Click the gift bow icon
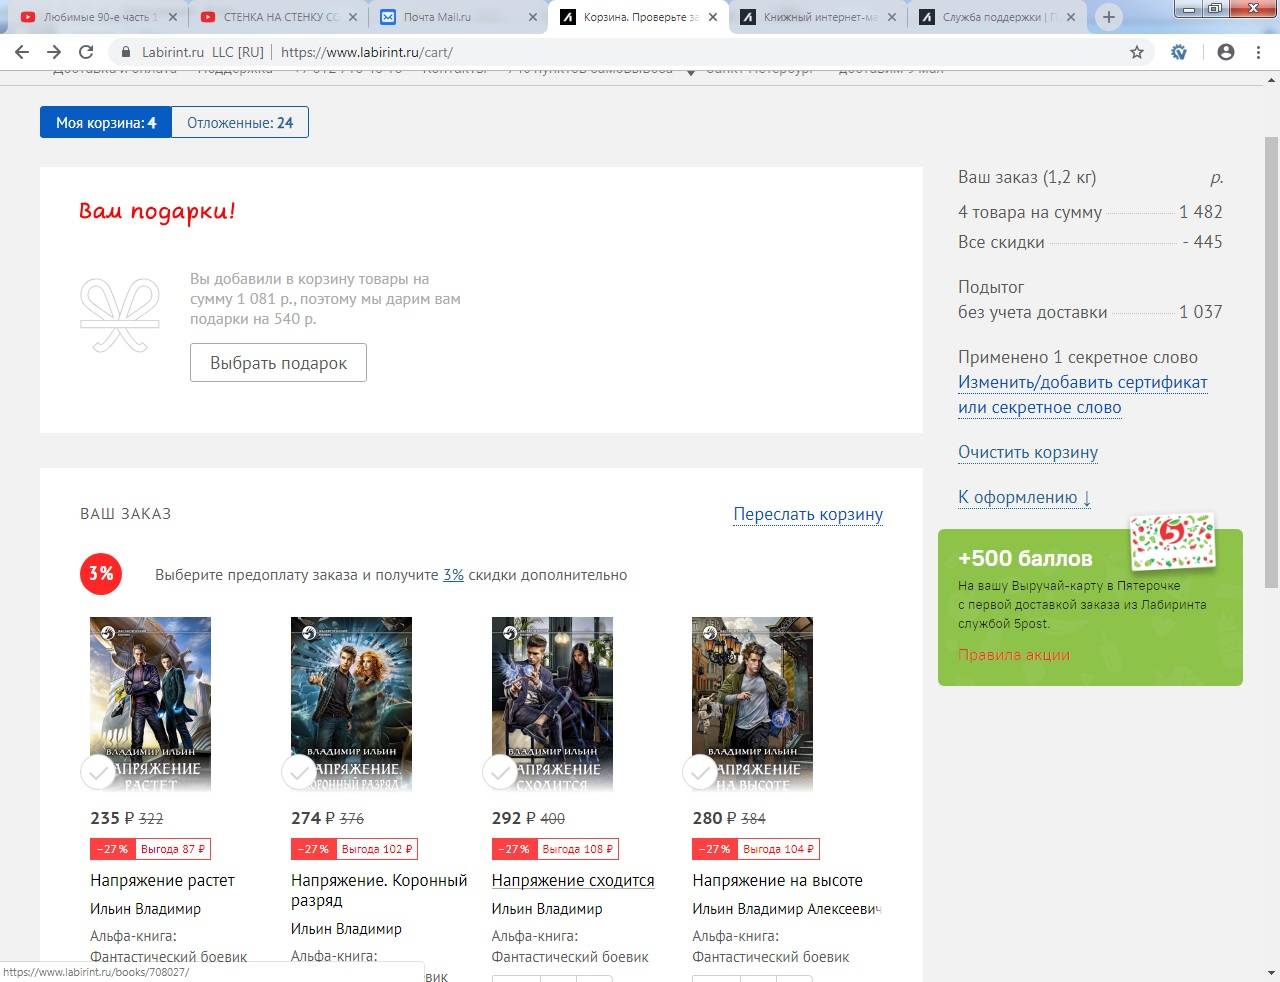The image size is (1280, 982). pyautogui.click(x=120, y=315)
